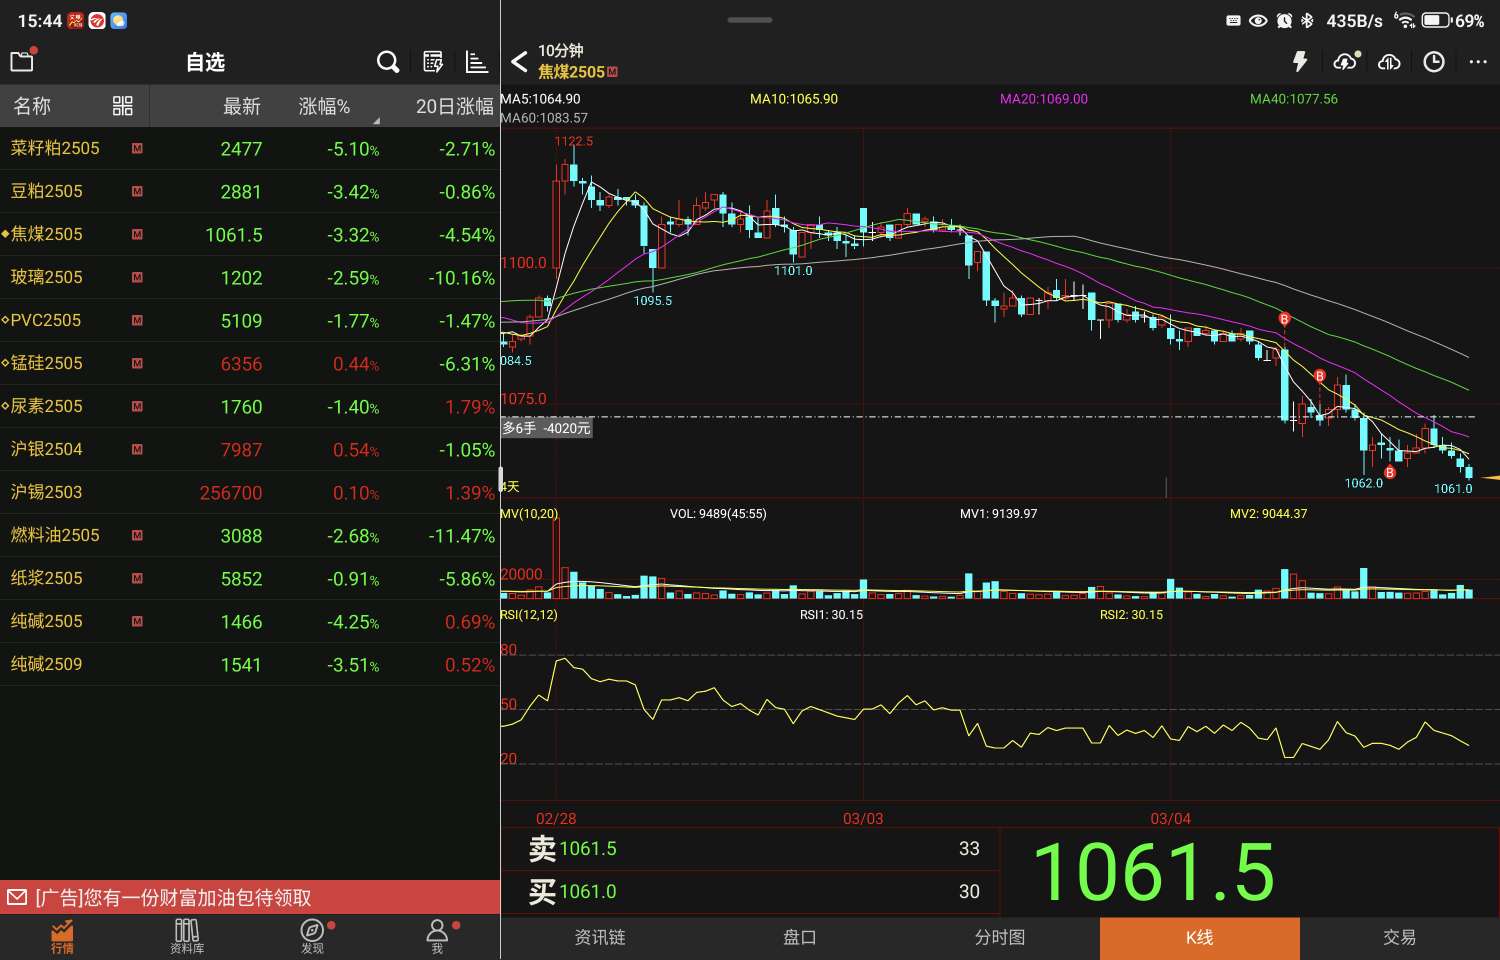1500x960 pixels.
Task: Tap the M badge next to 焦煤2505 title
Action: (x=612, y=72)
